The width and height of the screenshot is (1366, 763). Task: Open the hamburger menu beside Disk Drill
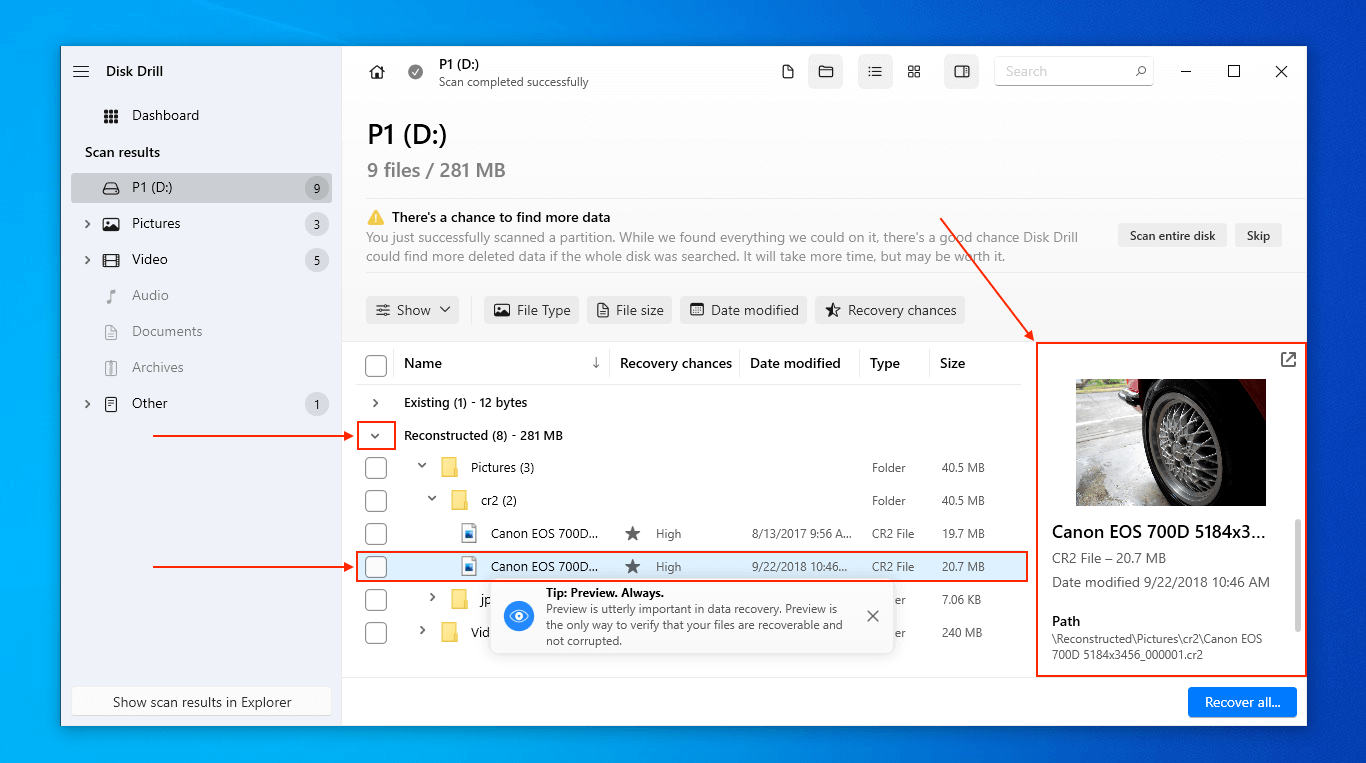point(81,72)
